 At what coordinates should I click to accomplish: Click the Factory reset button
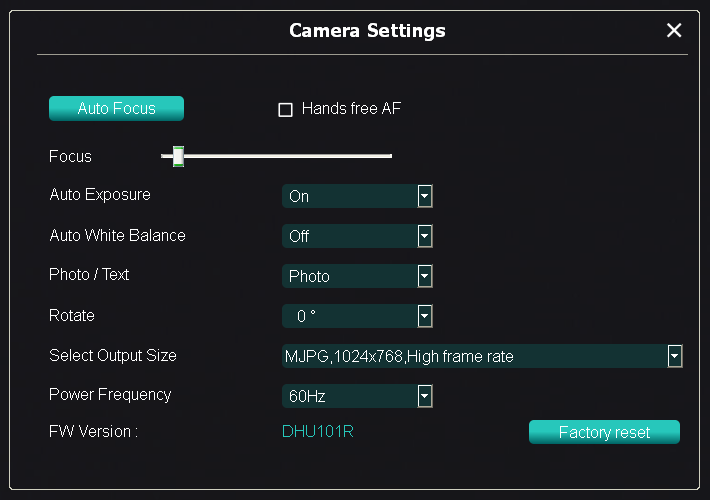click(604, 432)
